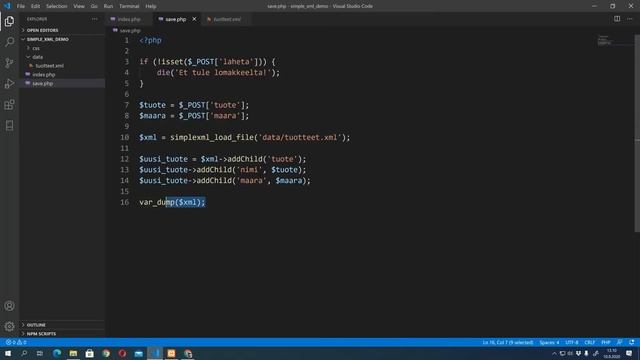Open the editor More Actions ellipsis
This screenshot has height=360, width=640.
(x=630, y=19)
